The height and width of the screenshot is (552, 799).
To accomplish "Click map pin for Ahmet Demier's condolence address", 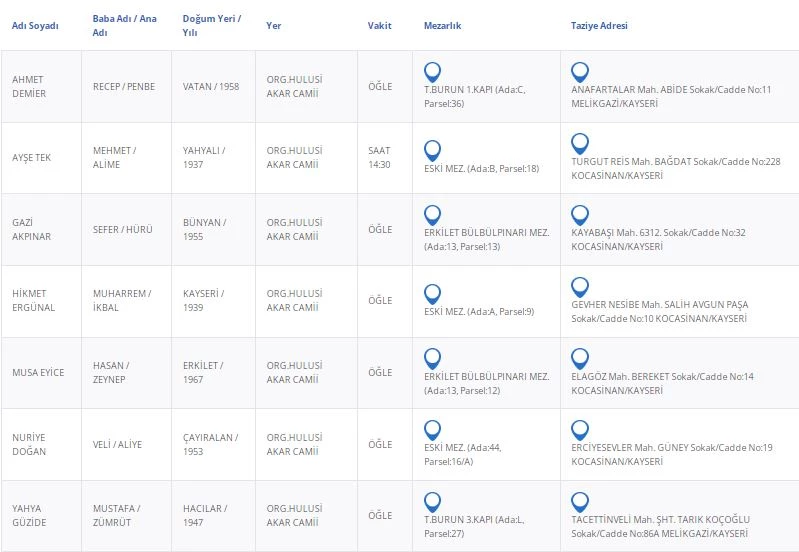I will (579, 72).
